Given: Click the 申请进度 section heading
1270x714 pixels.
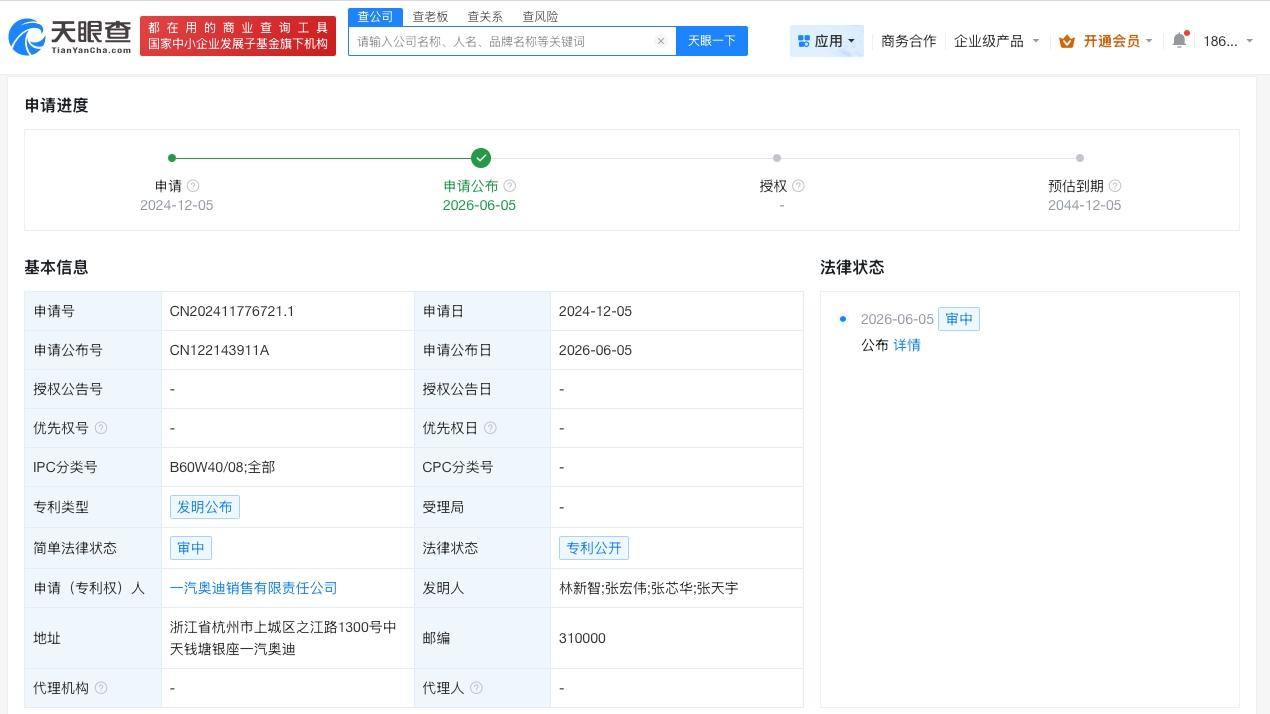Looking at the screenshot, I should (57, 105).
